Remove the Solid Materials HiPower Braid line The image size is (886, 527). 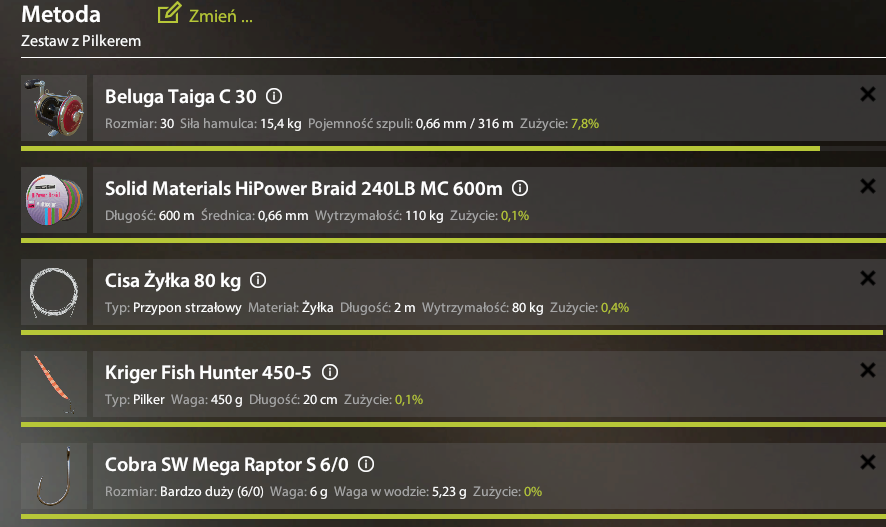[x=867, y=186]
